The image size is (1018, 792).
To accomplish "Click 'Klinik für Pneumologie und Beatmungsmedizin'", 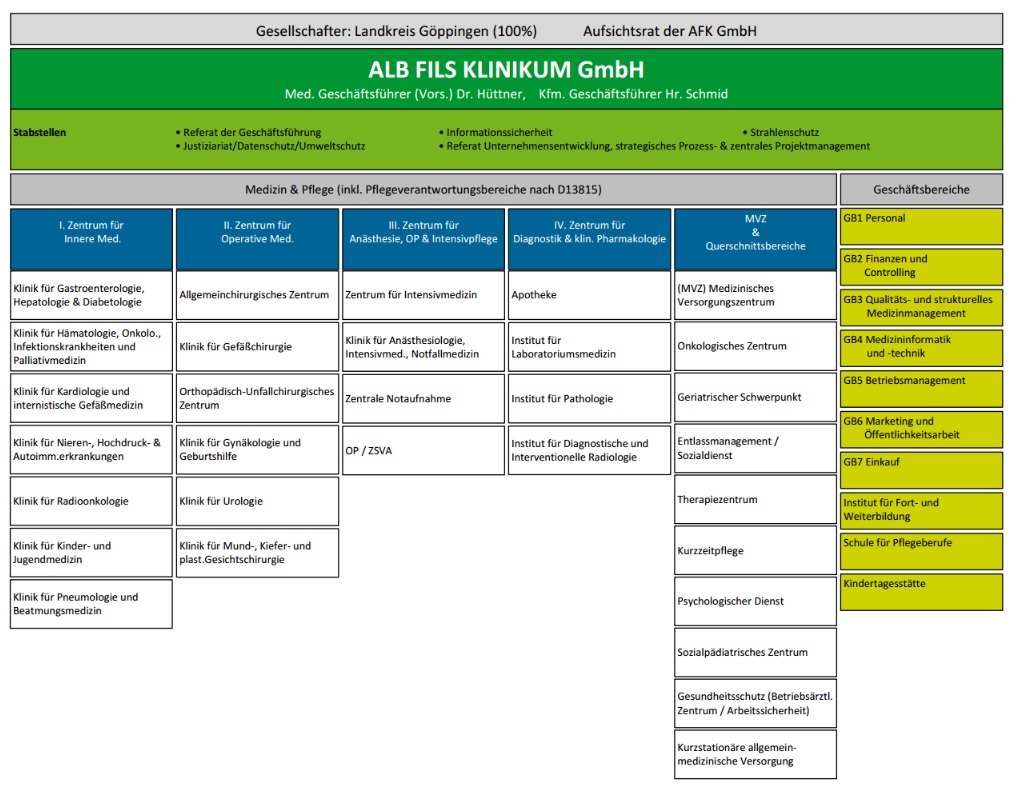I will pos(92,604).
